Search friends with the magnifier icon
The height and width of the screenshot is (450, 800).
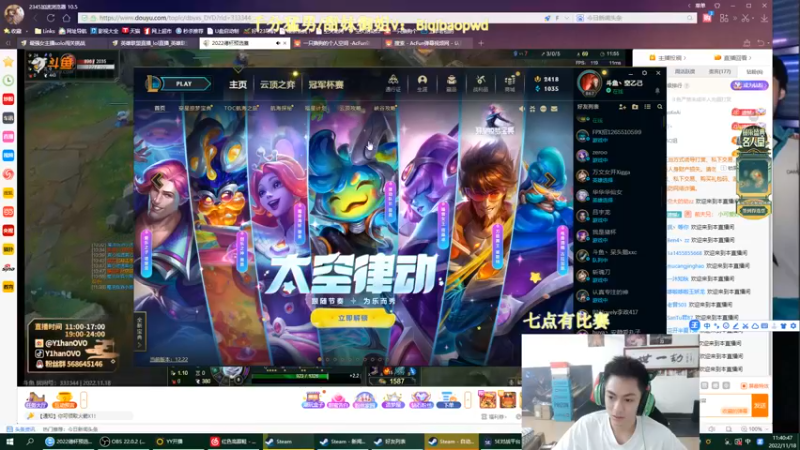click(660, 107)
